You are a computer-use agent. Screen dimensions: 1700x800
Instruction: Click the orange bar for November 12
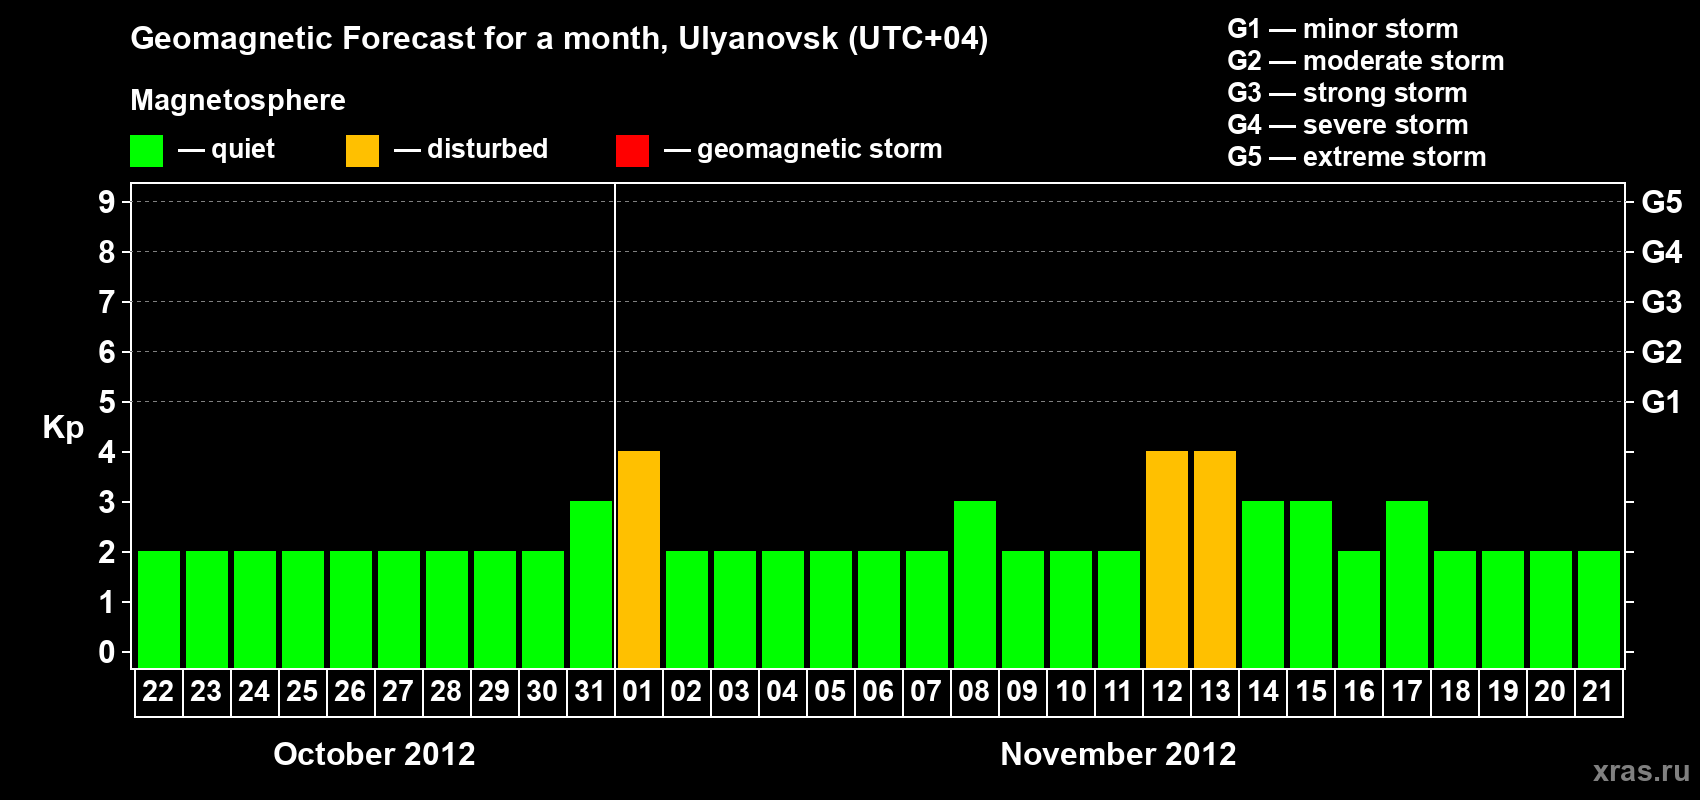(1167, 559)
